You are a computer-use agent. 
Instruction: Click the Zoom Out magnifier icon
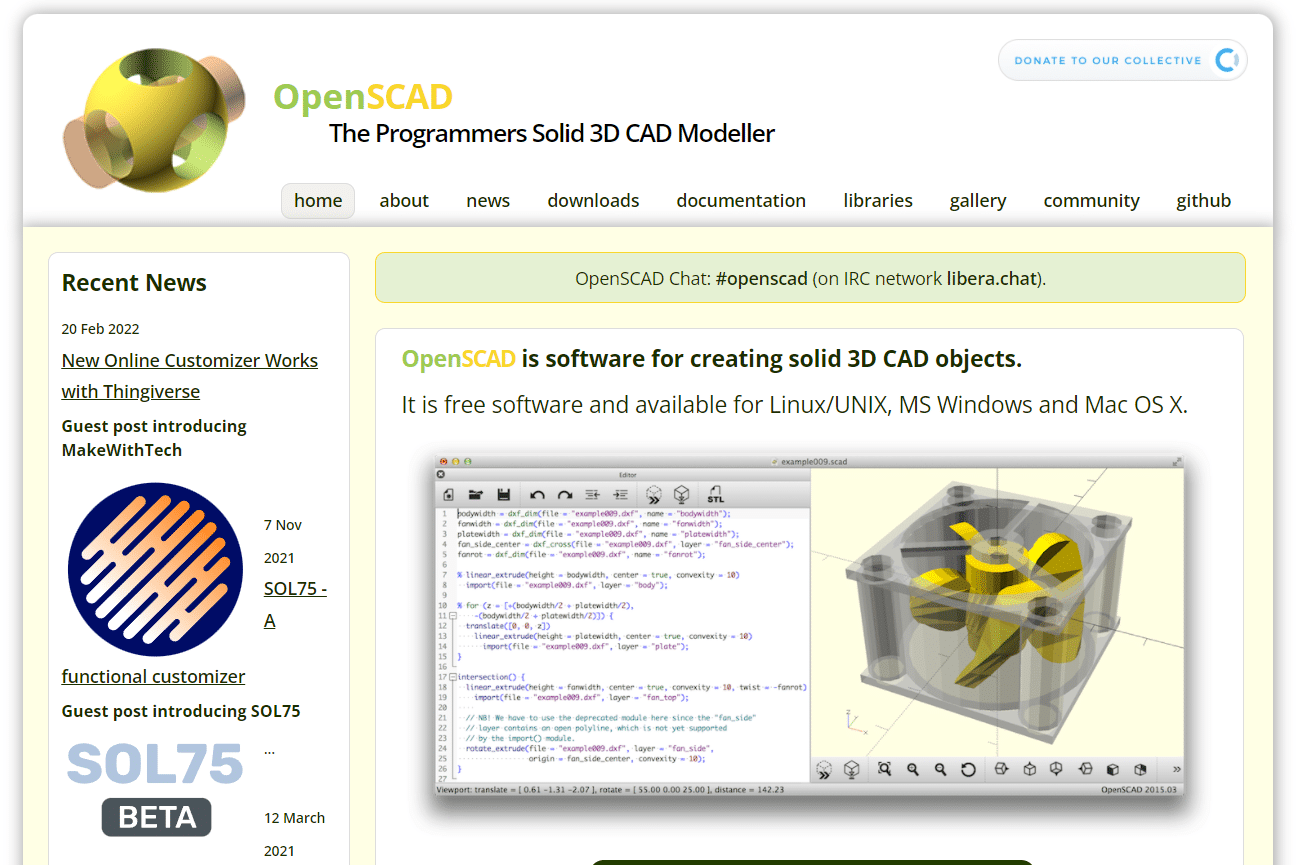(x=940, y=769)
